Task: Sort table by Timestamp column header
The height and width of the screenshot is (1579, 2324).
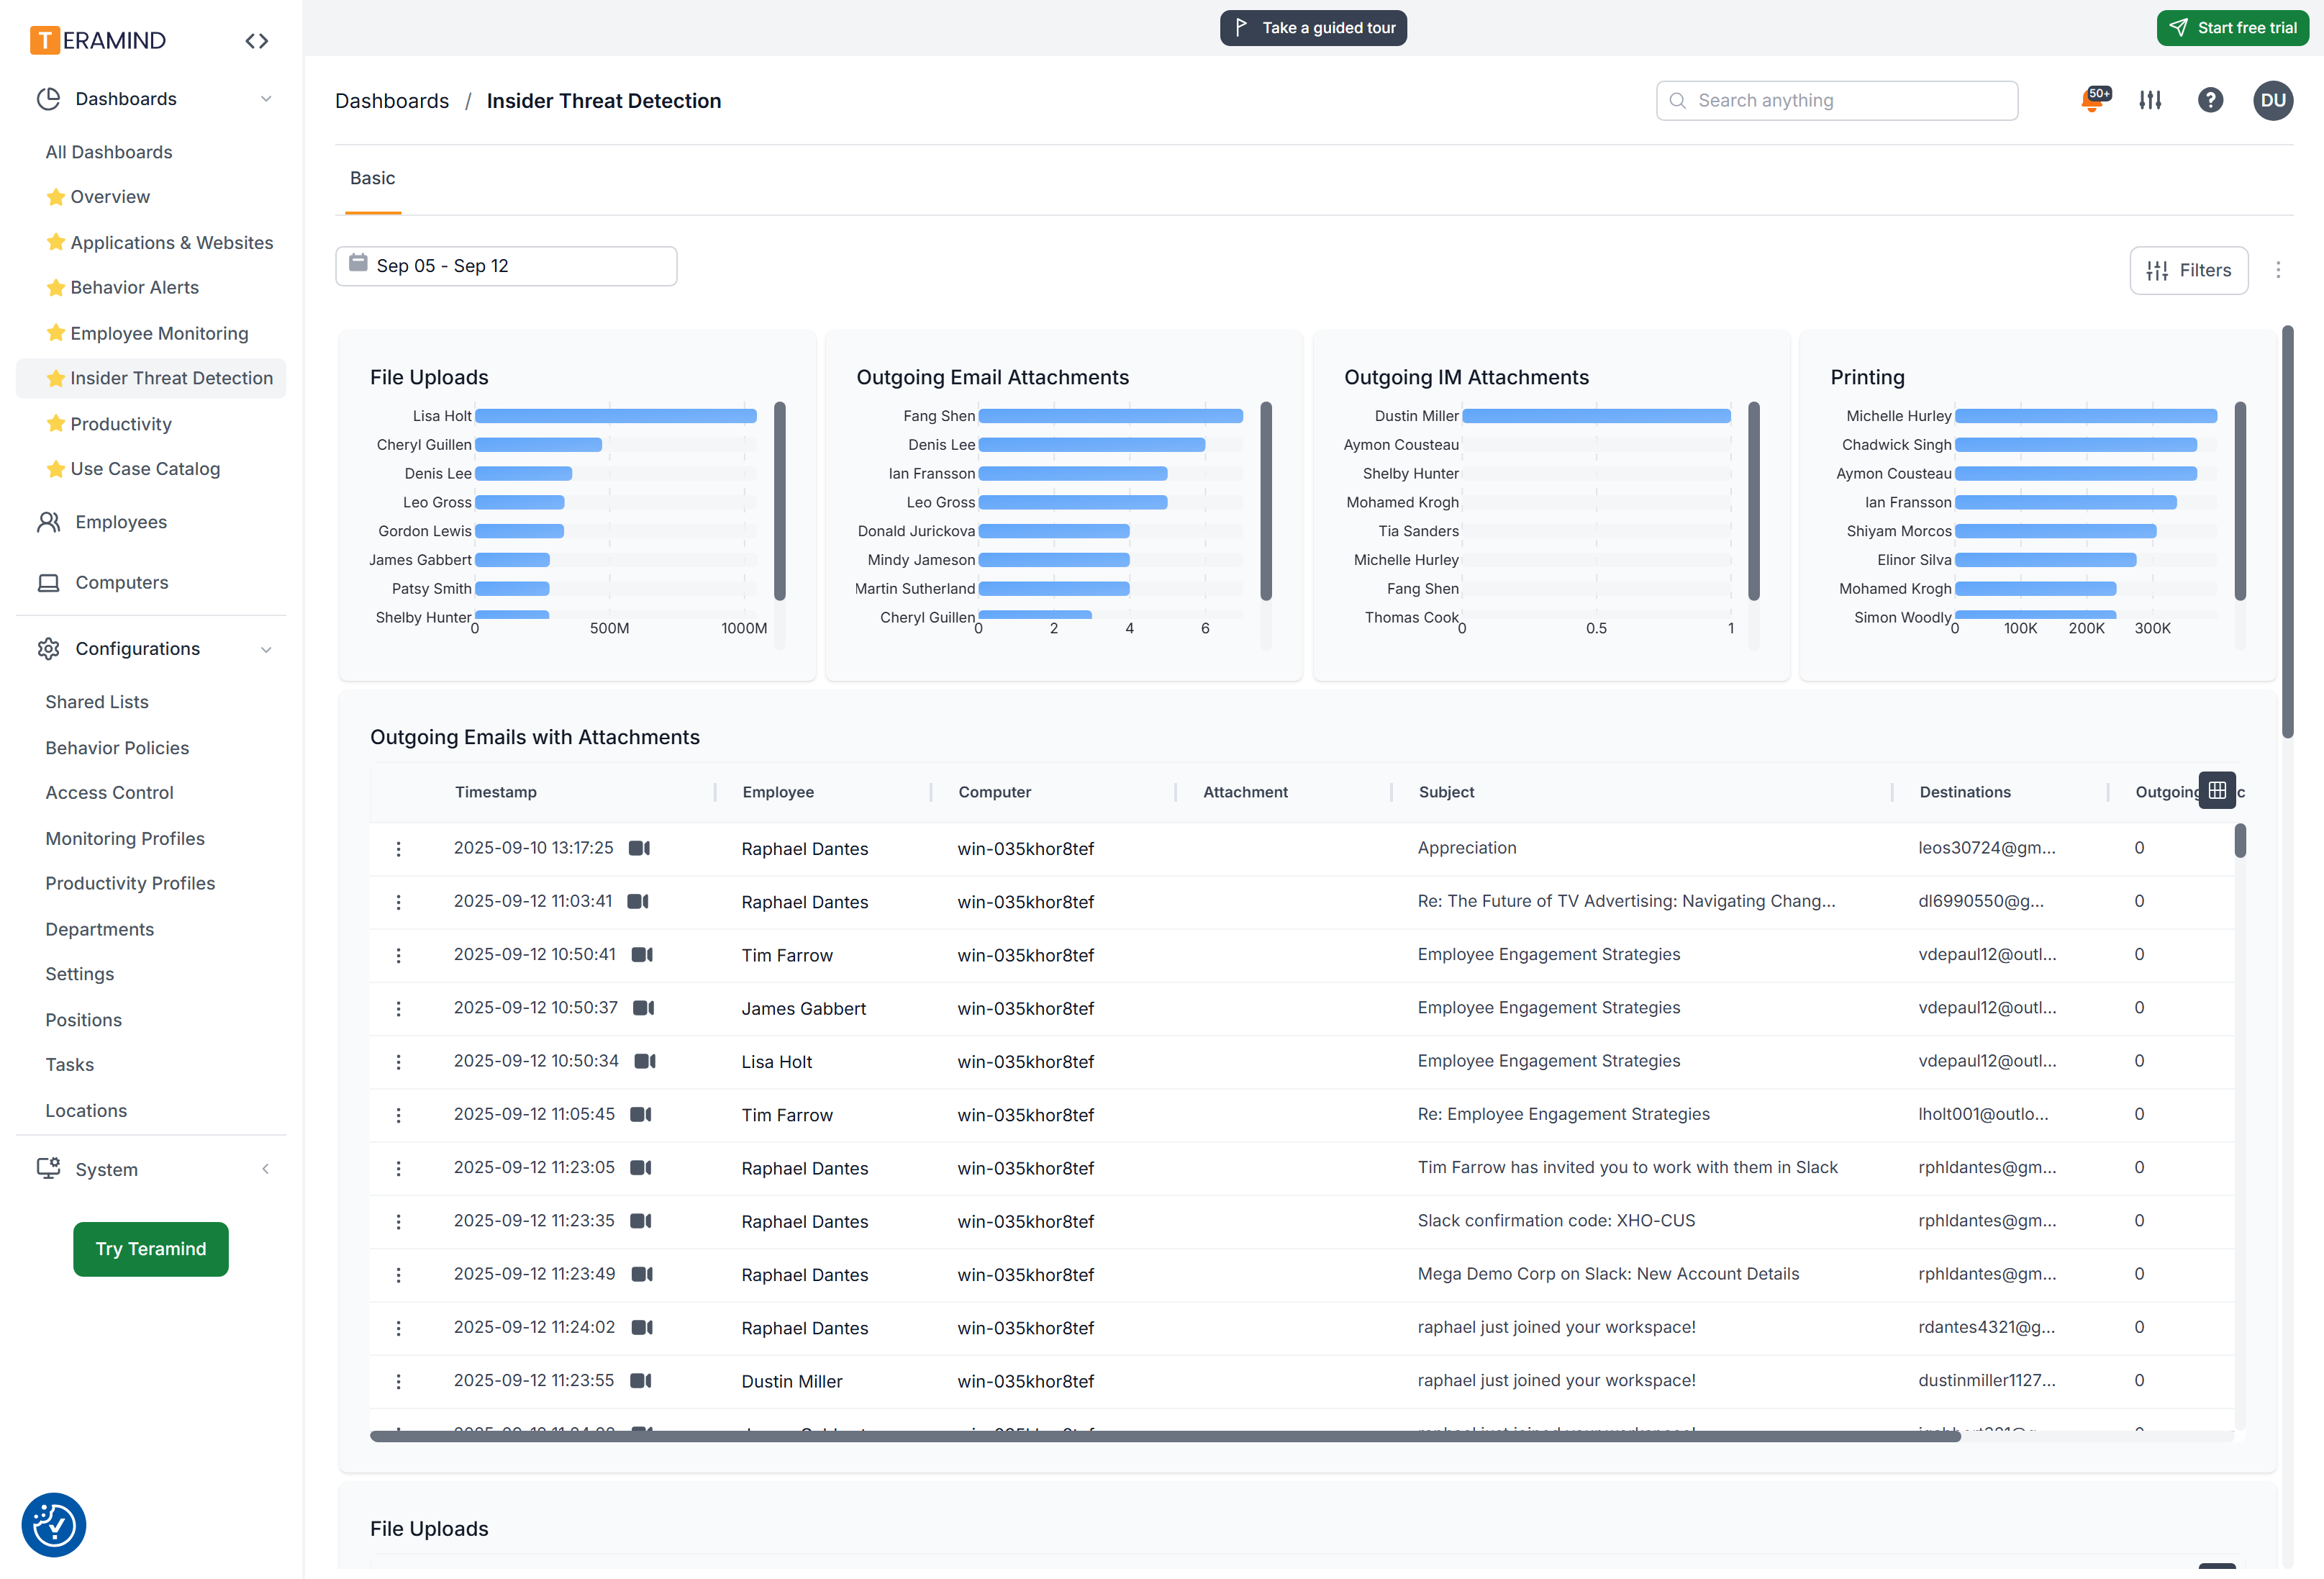Action: tap(496, 792)
